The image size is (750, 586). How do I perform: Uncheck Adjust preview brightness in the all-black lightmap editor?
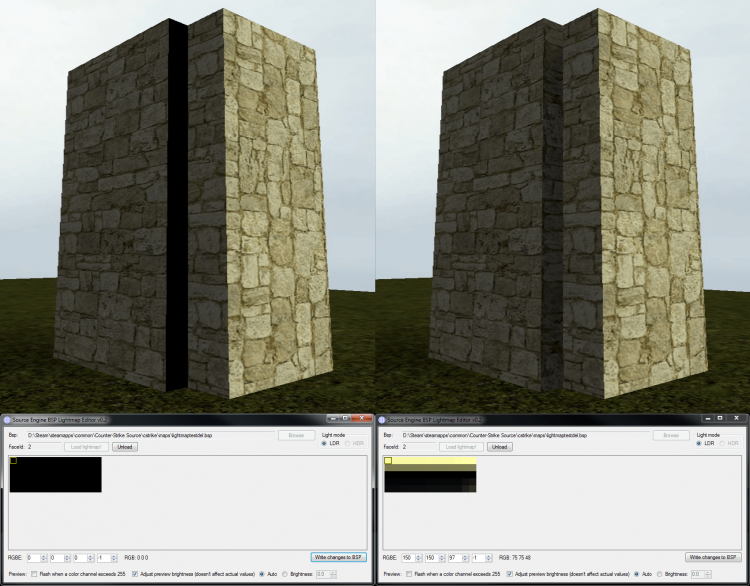(x=135, y=574)
